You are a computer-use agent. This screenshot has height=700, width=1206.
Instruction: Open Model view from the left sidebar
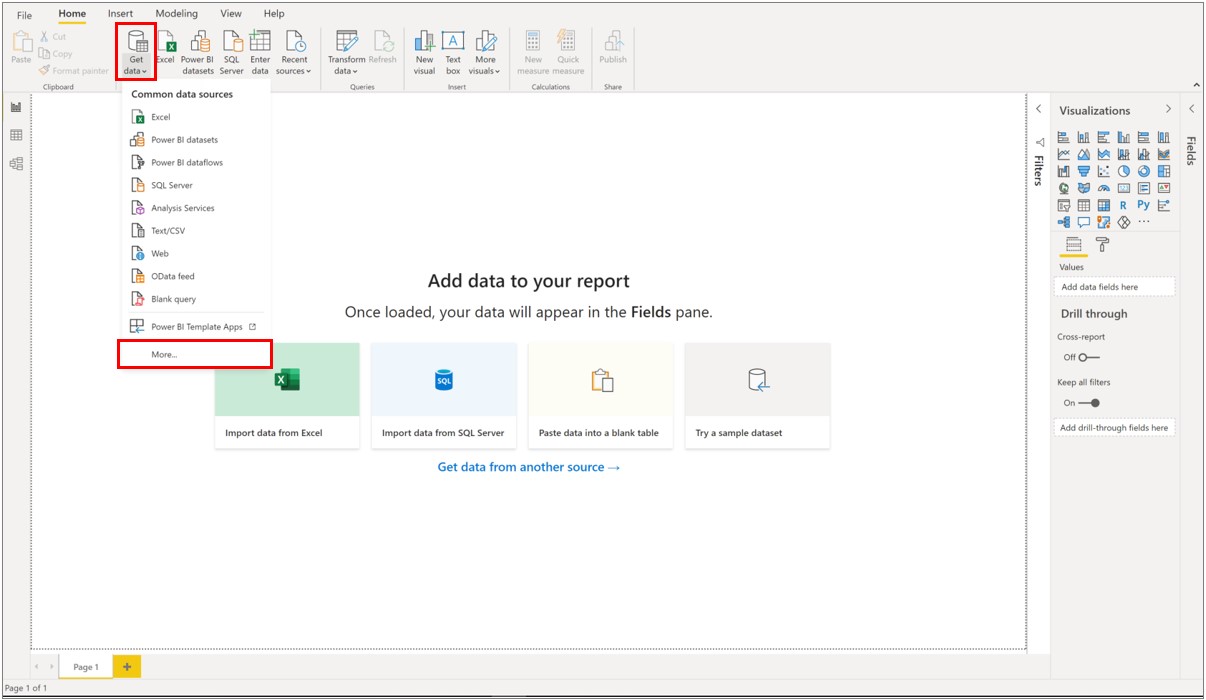[16, 163]
